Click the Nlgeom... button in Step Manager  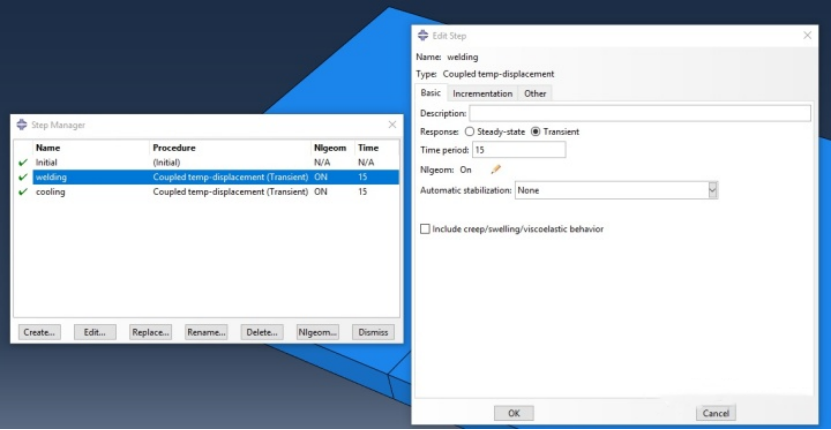(318, 332)
